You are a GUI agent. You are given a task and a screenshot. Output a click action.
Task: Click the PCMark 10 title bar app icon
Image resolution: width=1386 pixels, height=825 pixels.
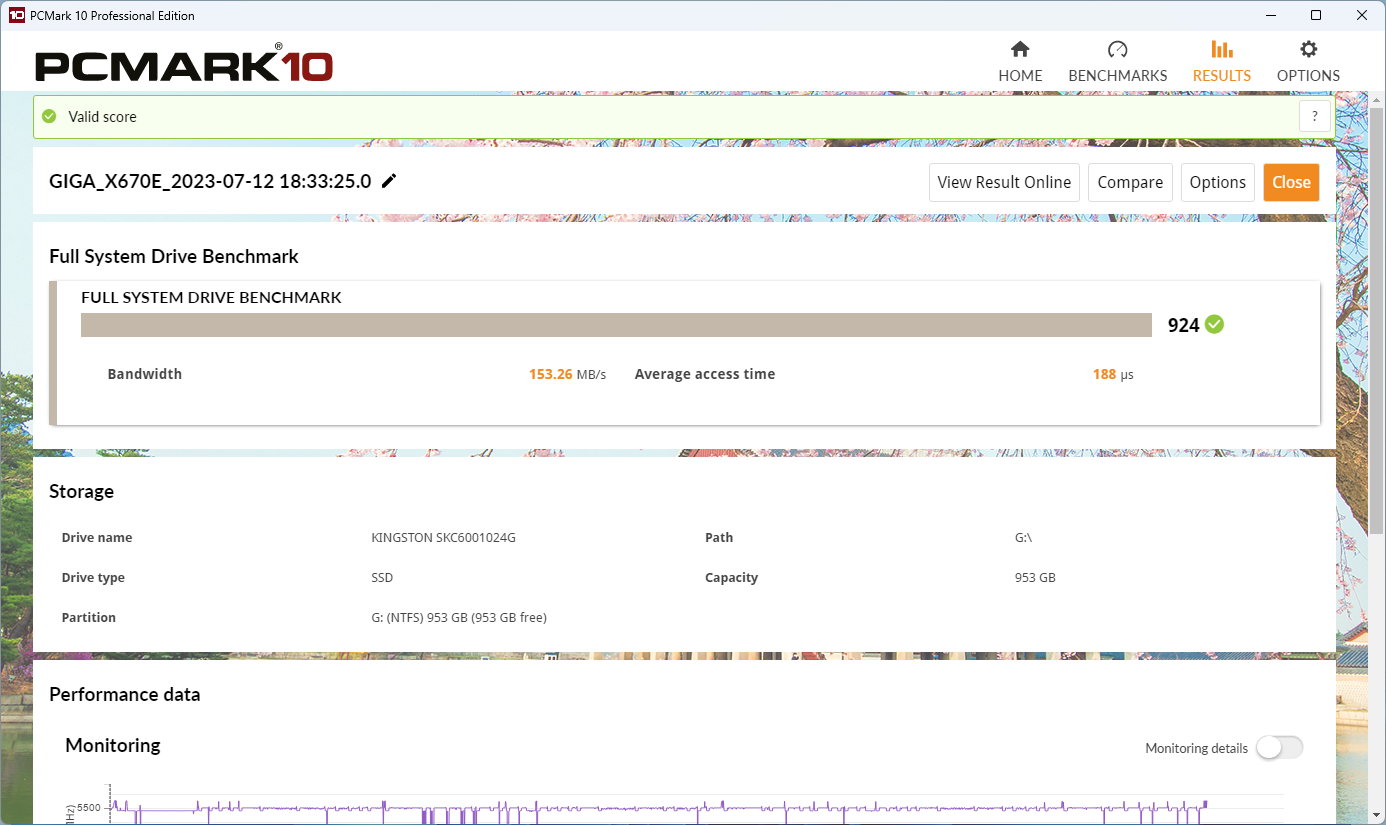pyautogui.click(x=16, y=15)
